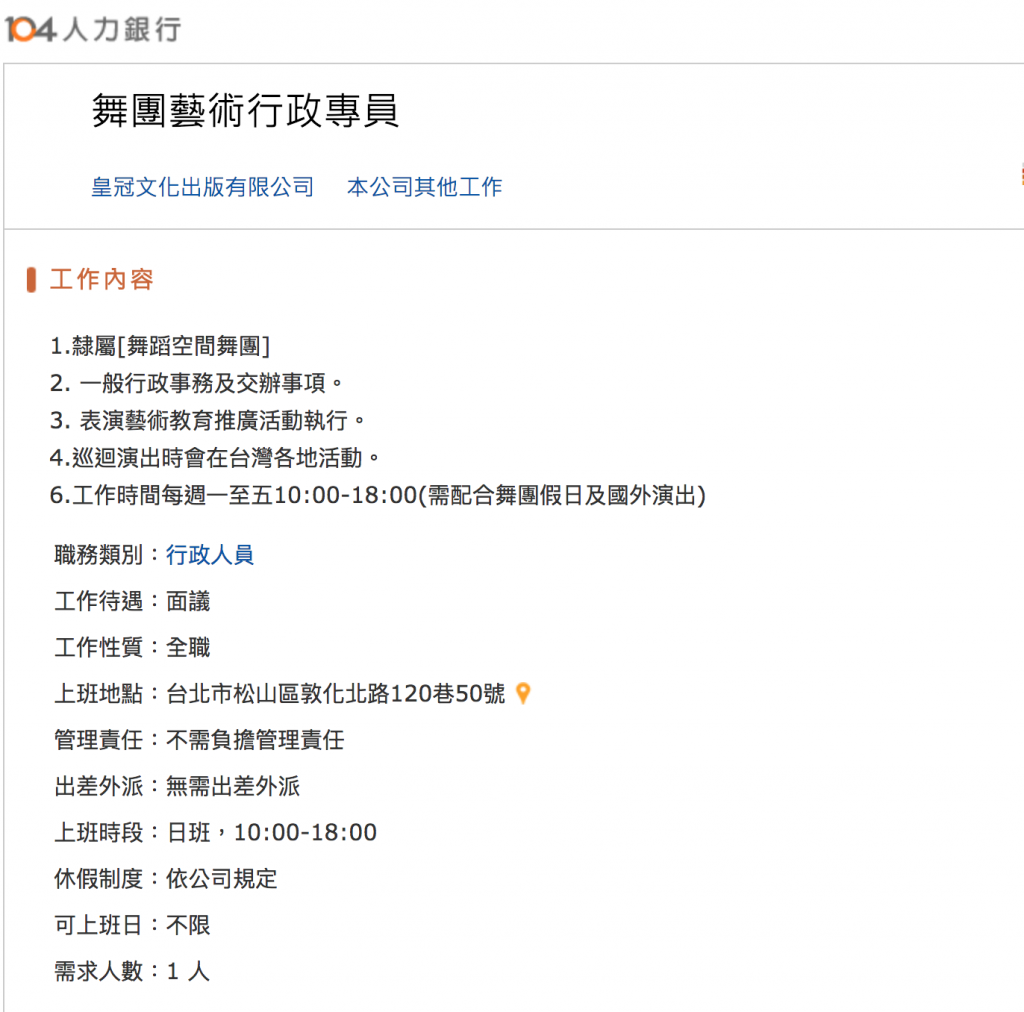
Task: Click the 工作待遇 面議 line
Action: click(132, 601)
